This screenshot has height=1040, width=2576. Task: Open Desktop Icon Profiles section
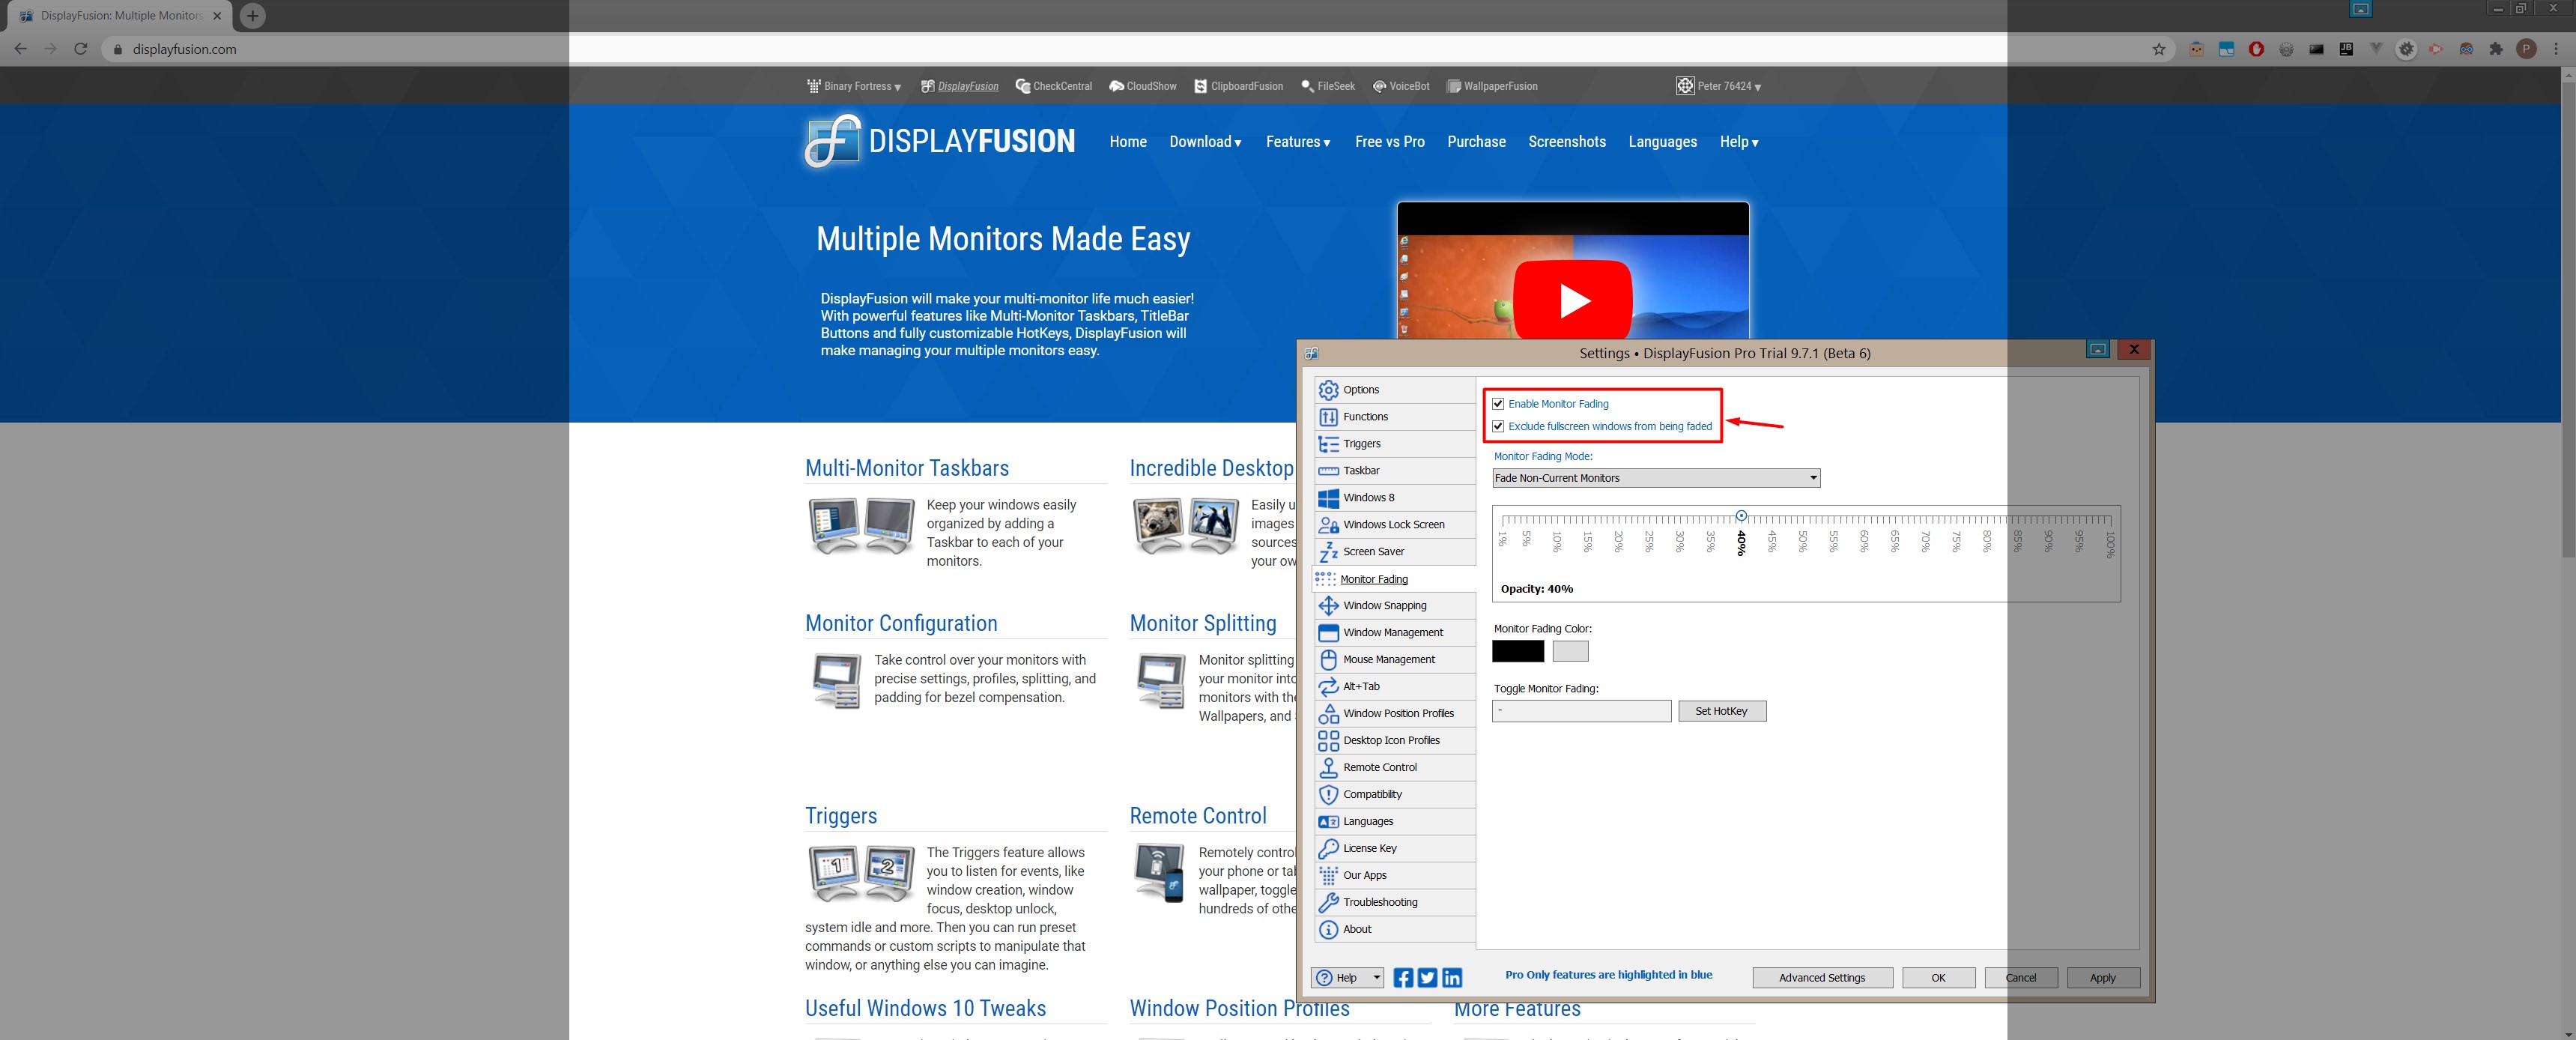[x=1391, y=741]
